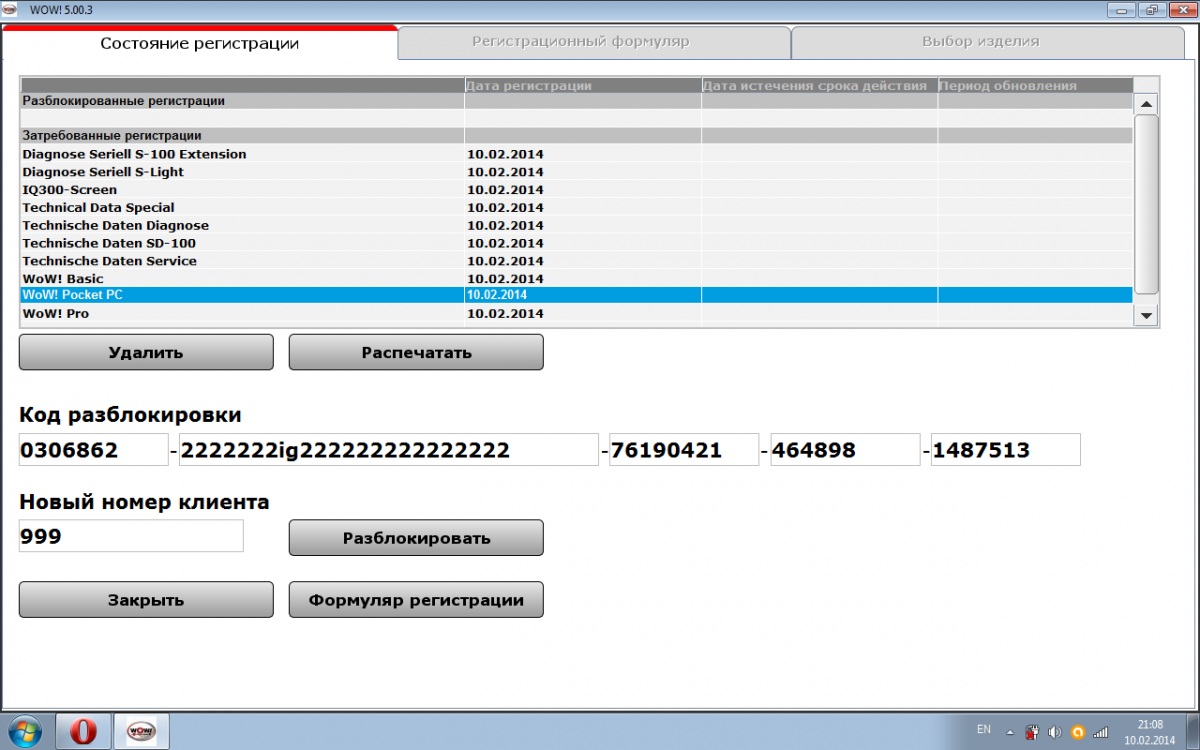Click unlock code field containing 0306862

click(94, 450)
